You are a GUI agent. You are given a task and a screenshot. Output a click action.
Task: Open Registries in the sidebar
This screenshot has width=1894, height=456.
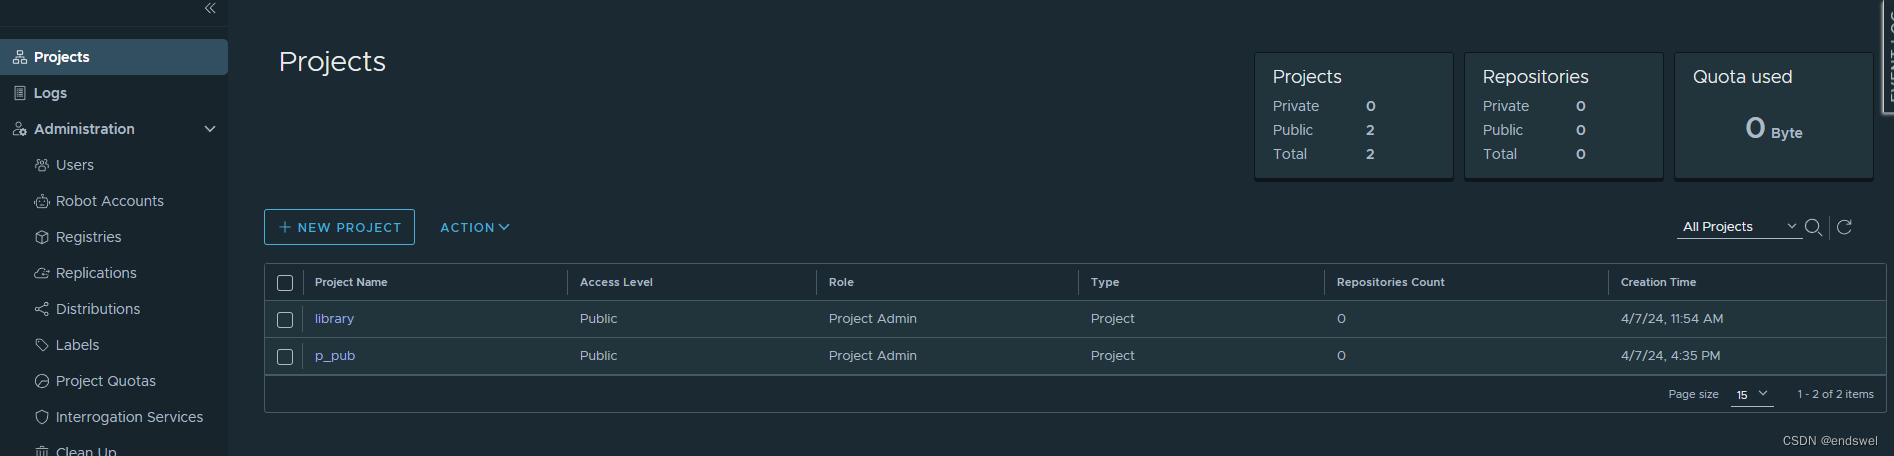tap(88, 237)
